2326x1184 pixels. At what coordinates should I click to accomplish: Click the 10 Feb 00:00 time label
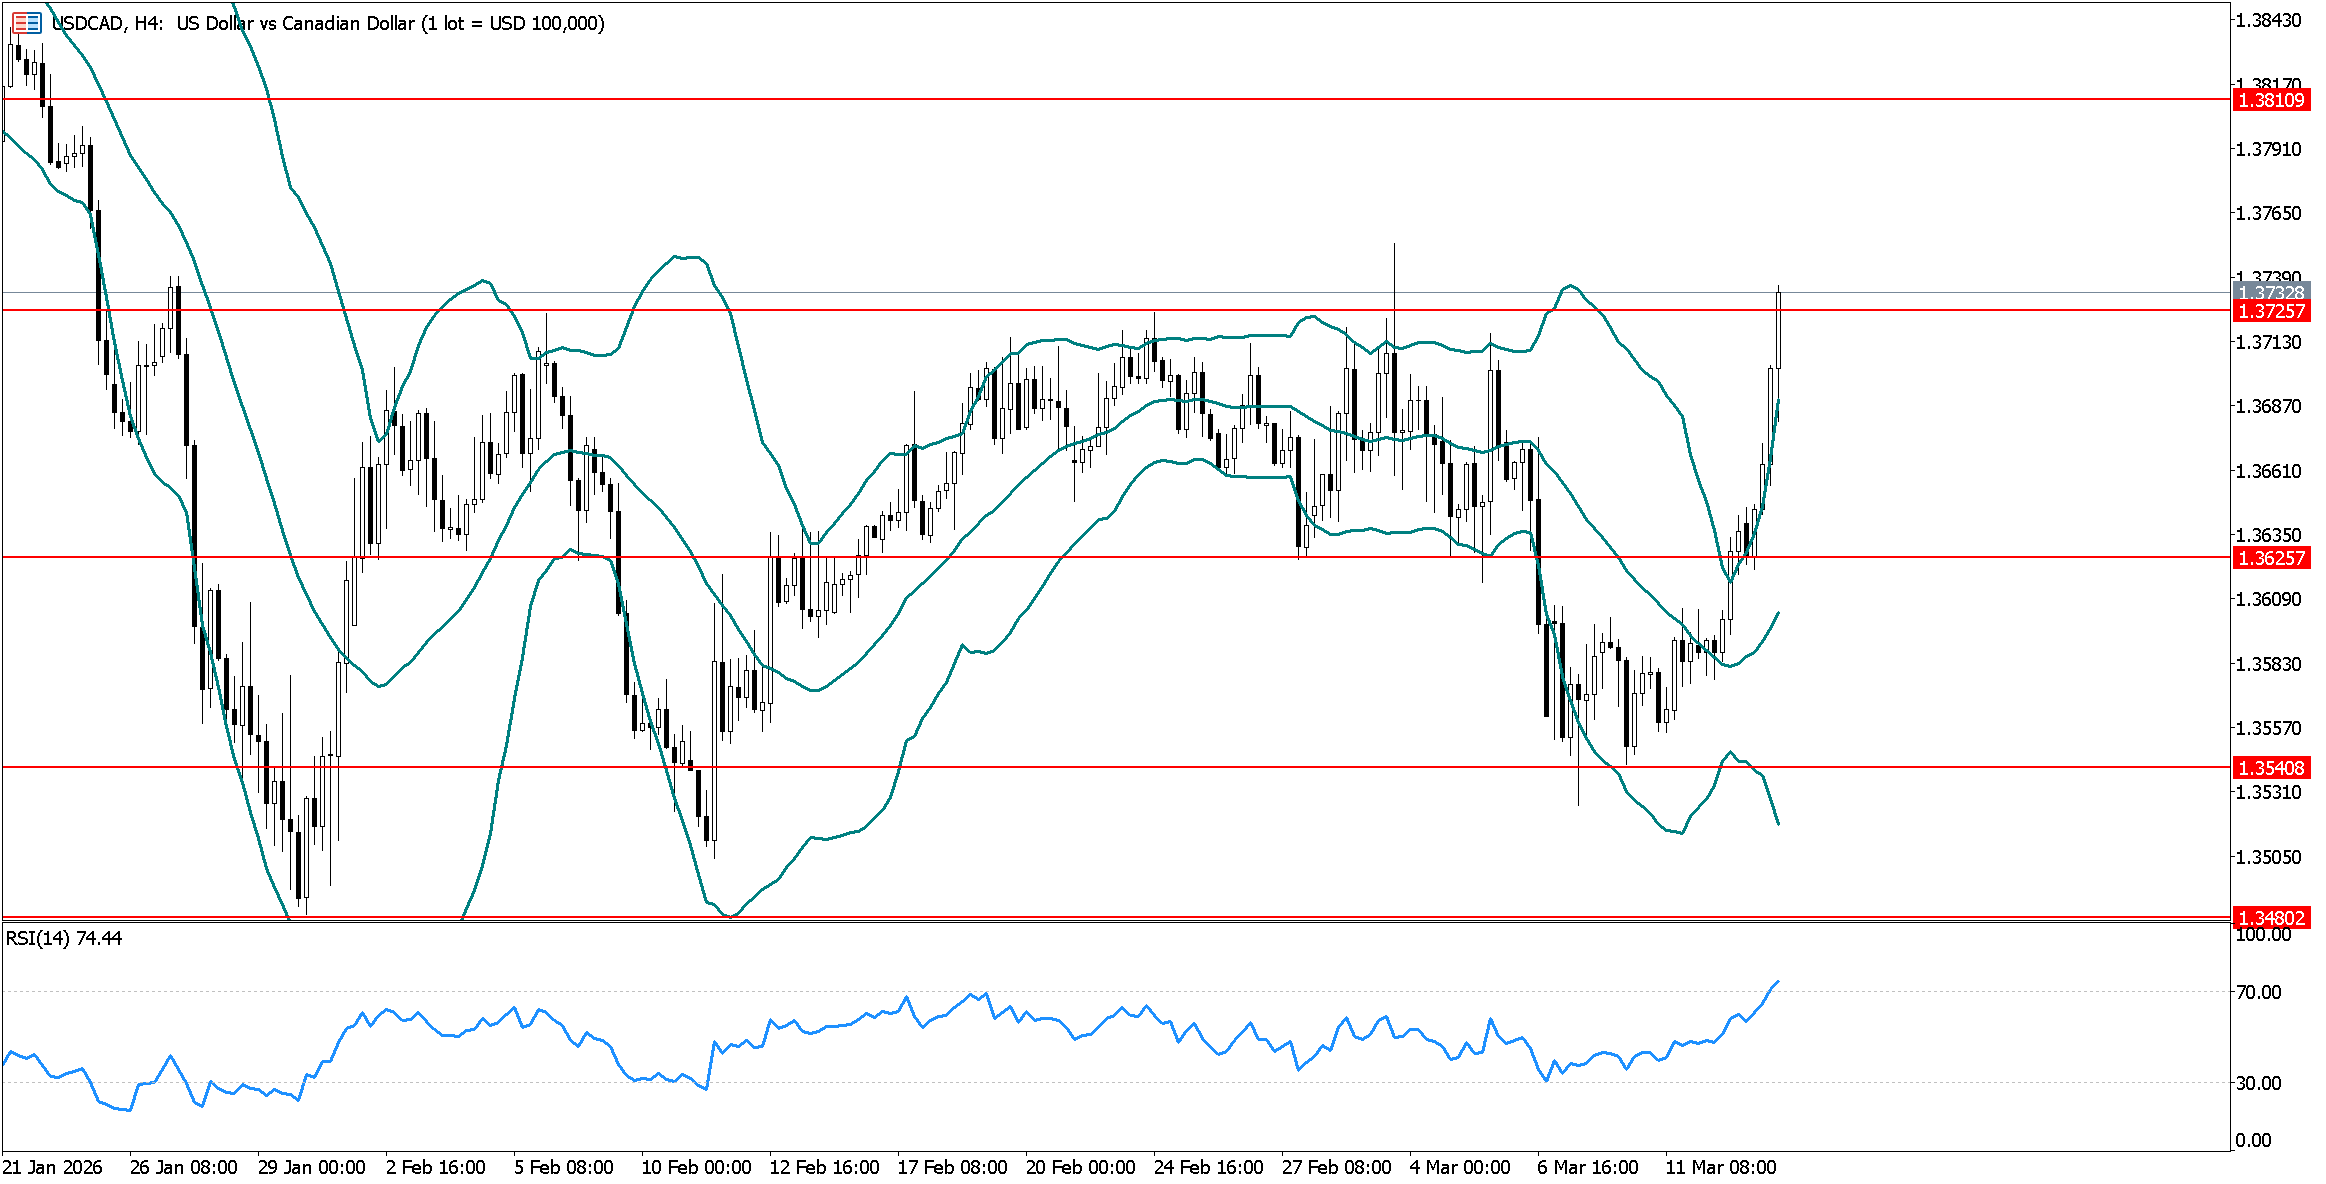[696, 1167]
